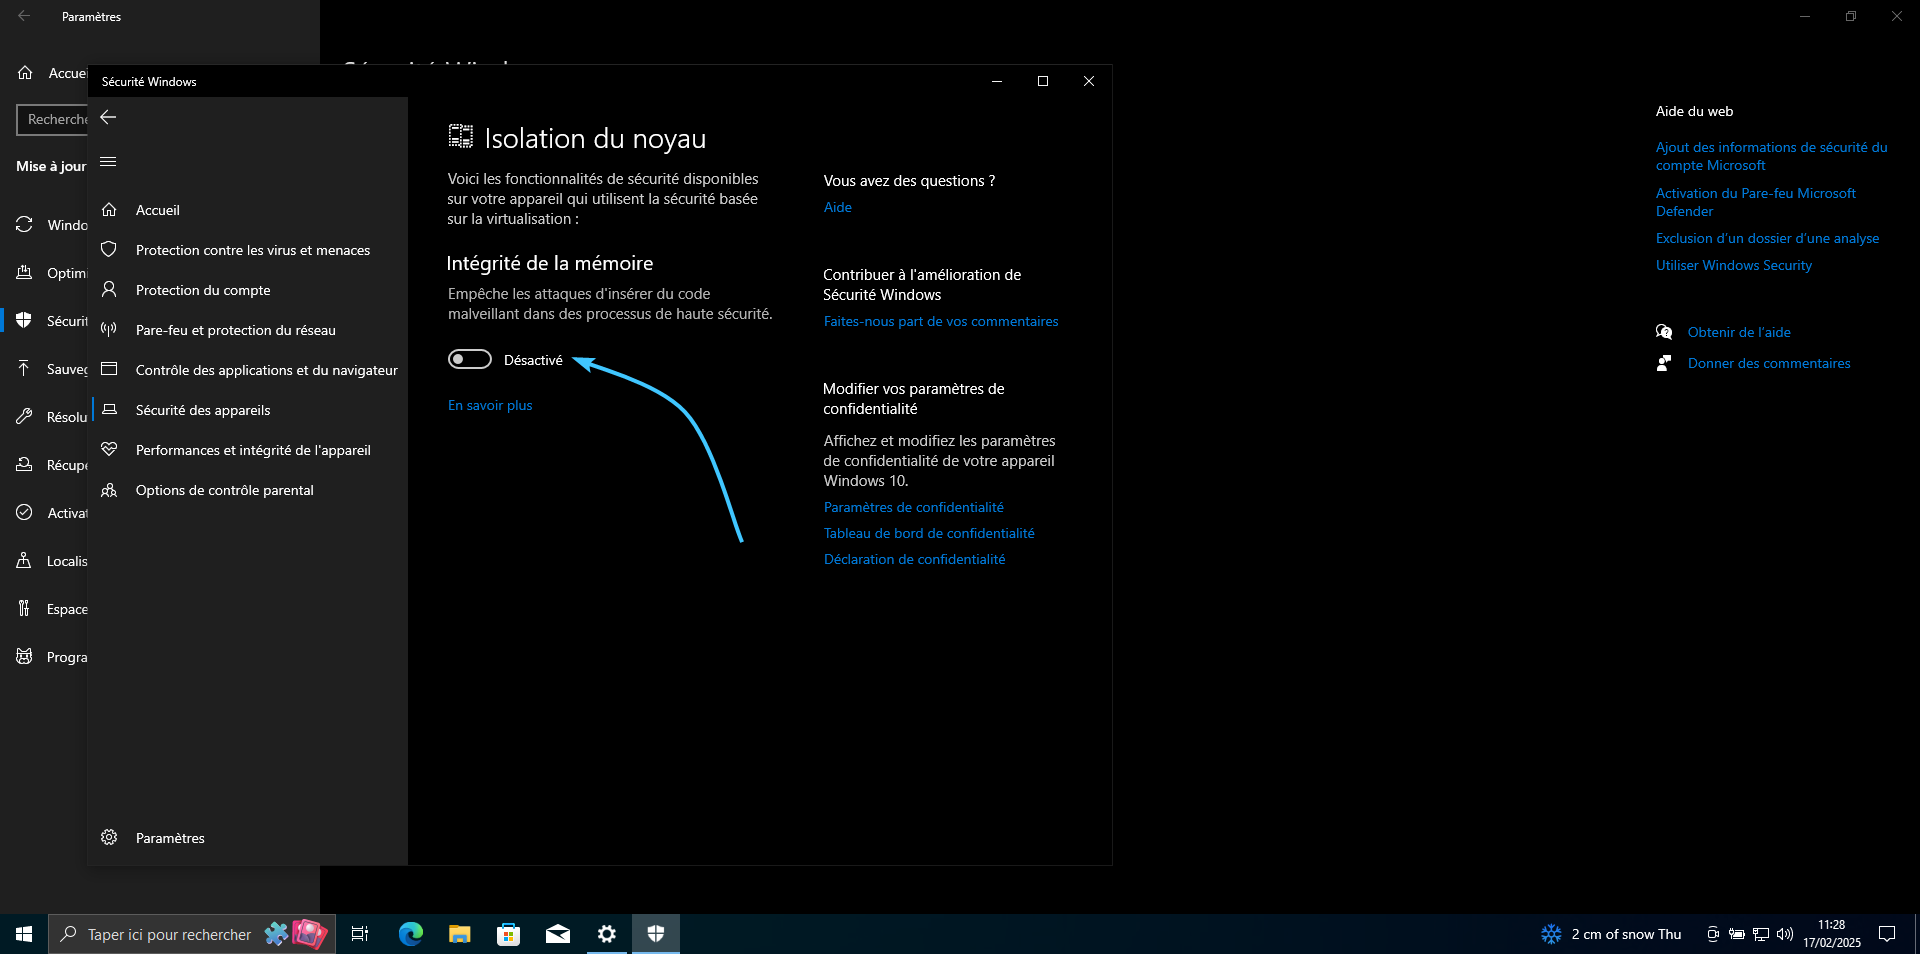Viewport: 1920px width, 954px height.
Task: Click the Isolation du noyau chip icon
Action: point(461,137)
